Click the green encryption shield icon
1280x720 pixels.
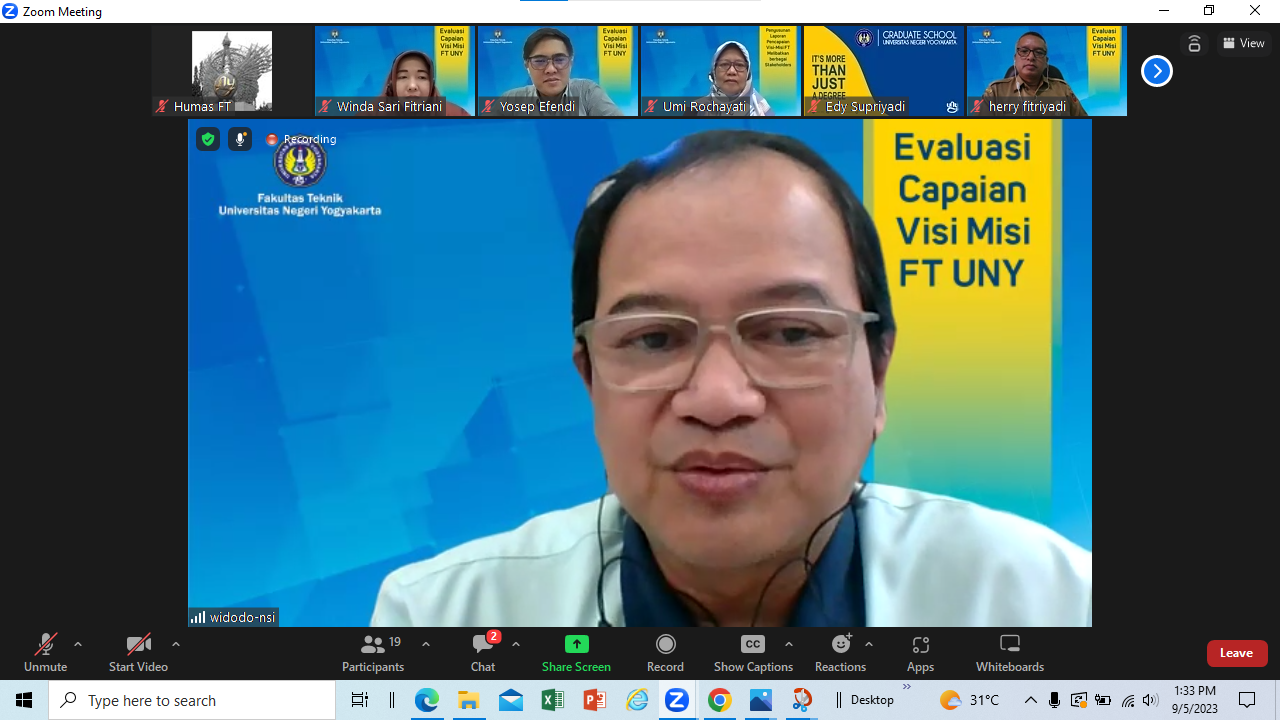(208, 139)
